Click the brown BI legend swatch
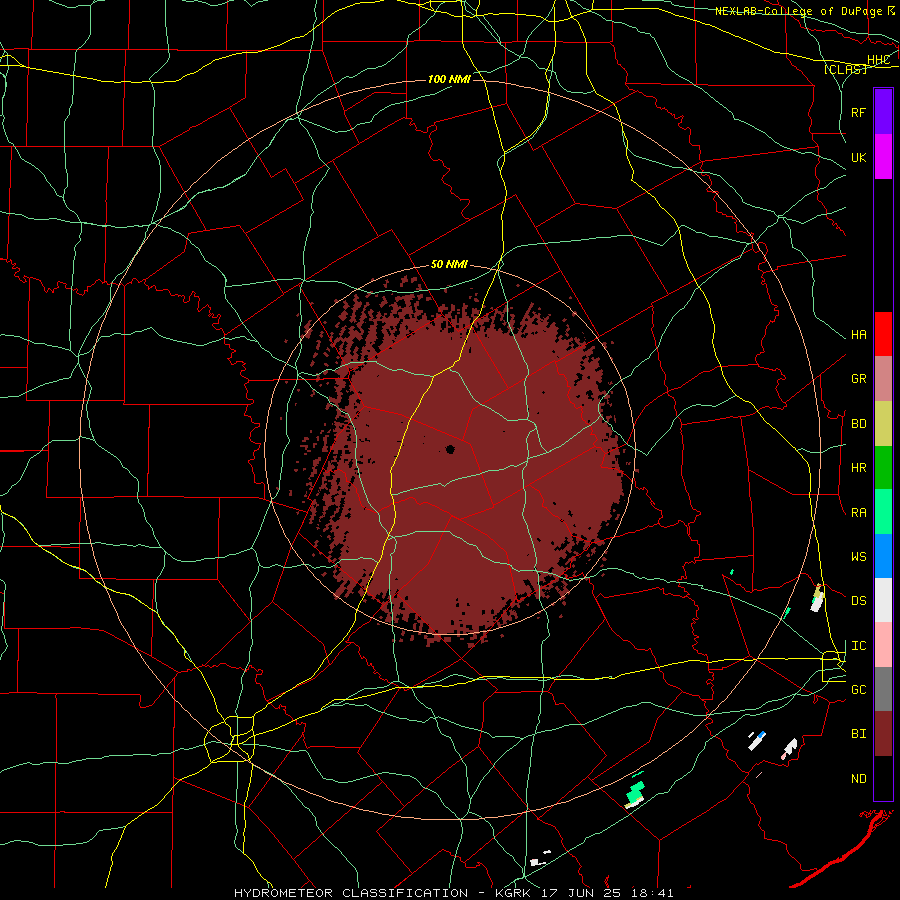The image size is (900, 900). point(883,734)
